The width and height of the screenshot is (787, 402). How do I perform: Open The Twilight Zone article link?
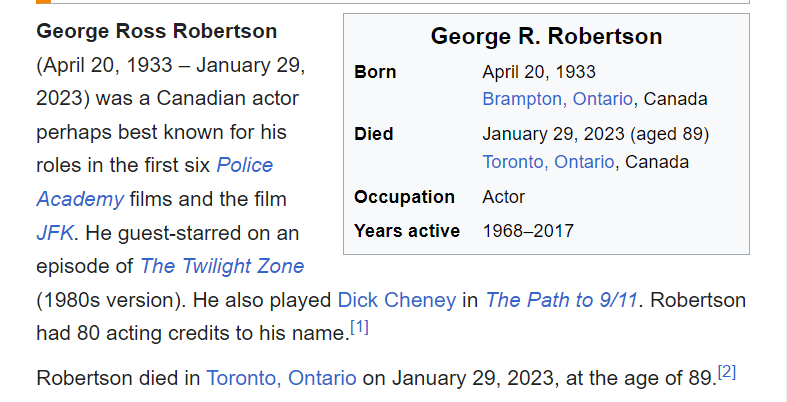[x=222, y=267]
